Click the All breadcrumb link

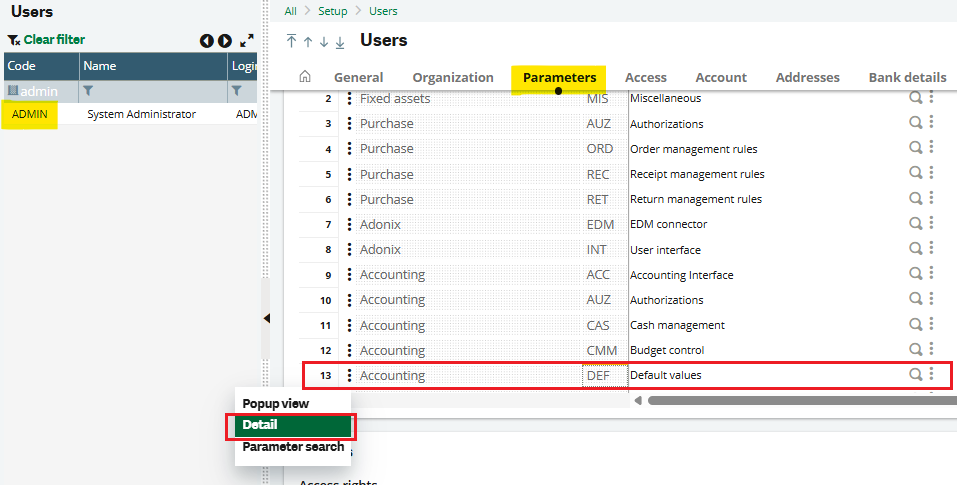(291, 11)
